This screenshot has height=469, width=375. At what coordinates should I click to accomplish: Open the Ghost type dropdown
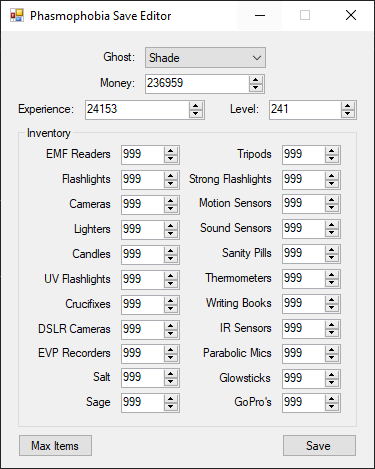coord(205,58)
